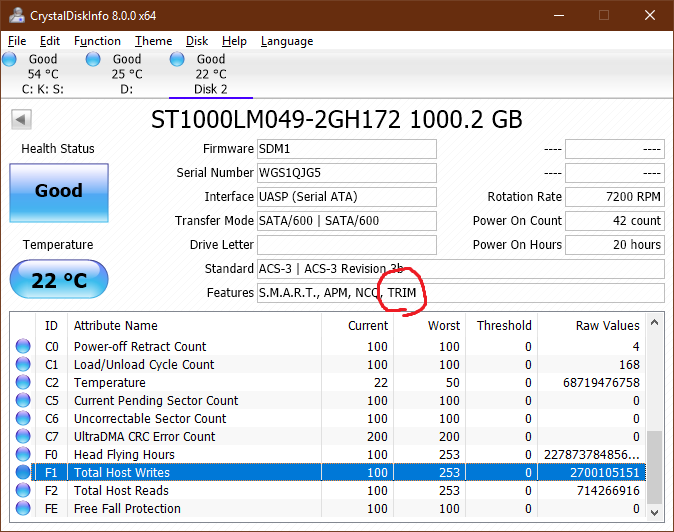The width and height of the screenshot is (674, 532).
Task: Click the blue status orb for D: disk
Action: [93, 59]
